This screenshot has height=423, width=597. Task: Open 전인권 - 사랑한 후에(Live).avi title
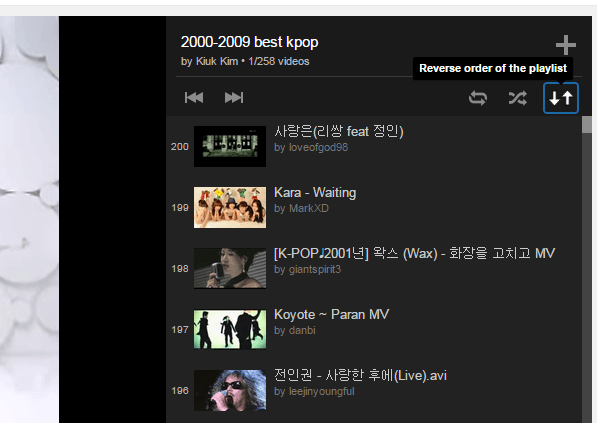pyautogui.click(x=360, y=375)
